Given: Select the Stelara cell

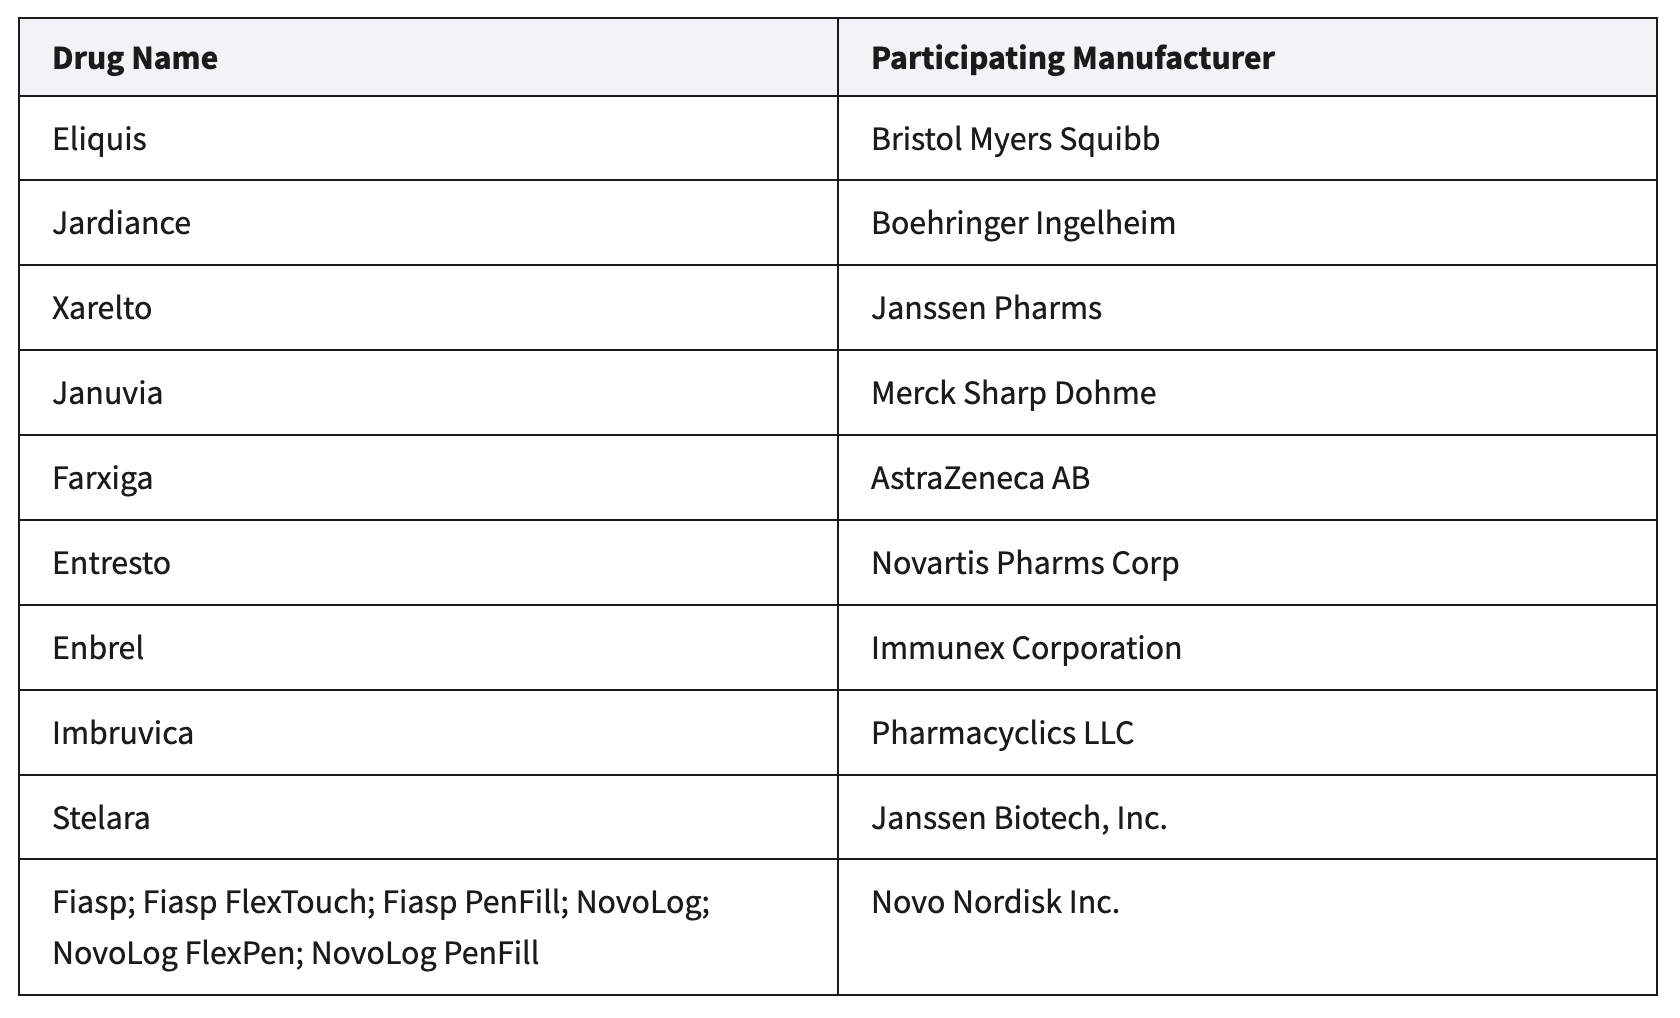Looking at the screenshot, I should click(101, 818).
